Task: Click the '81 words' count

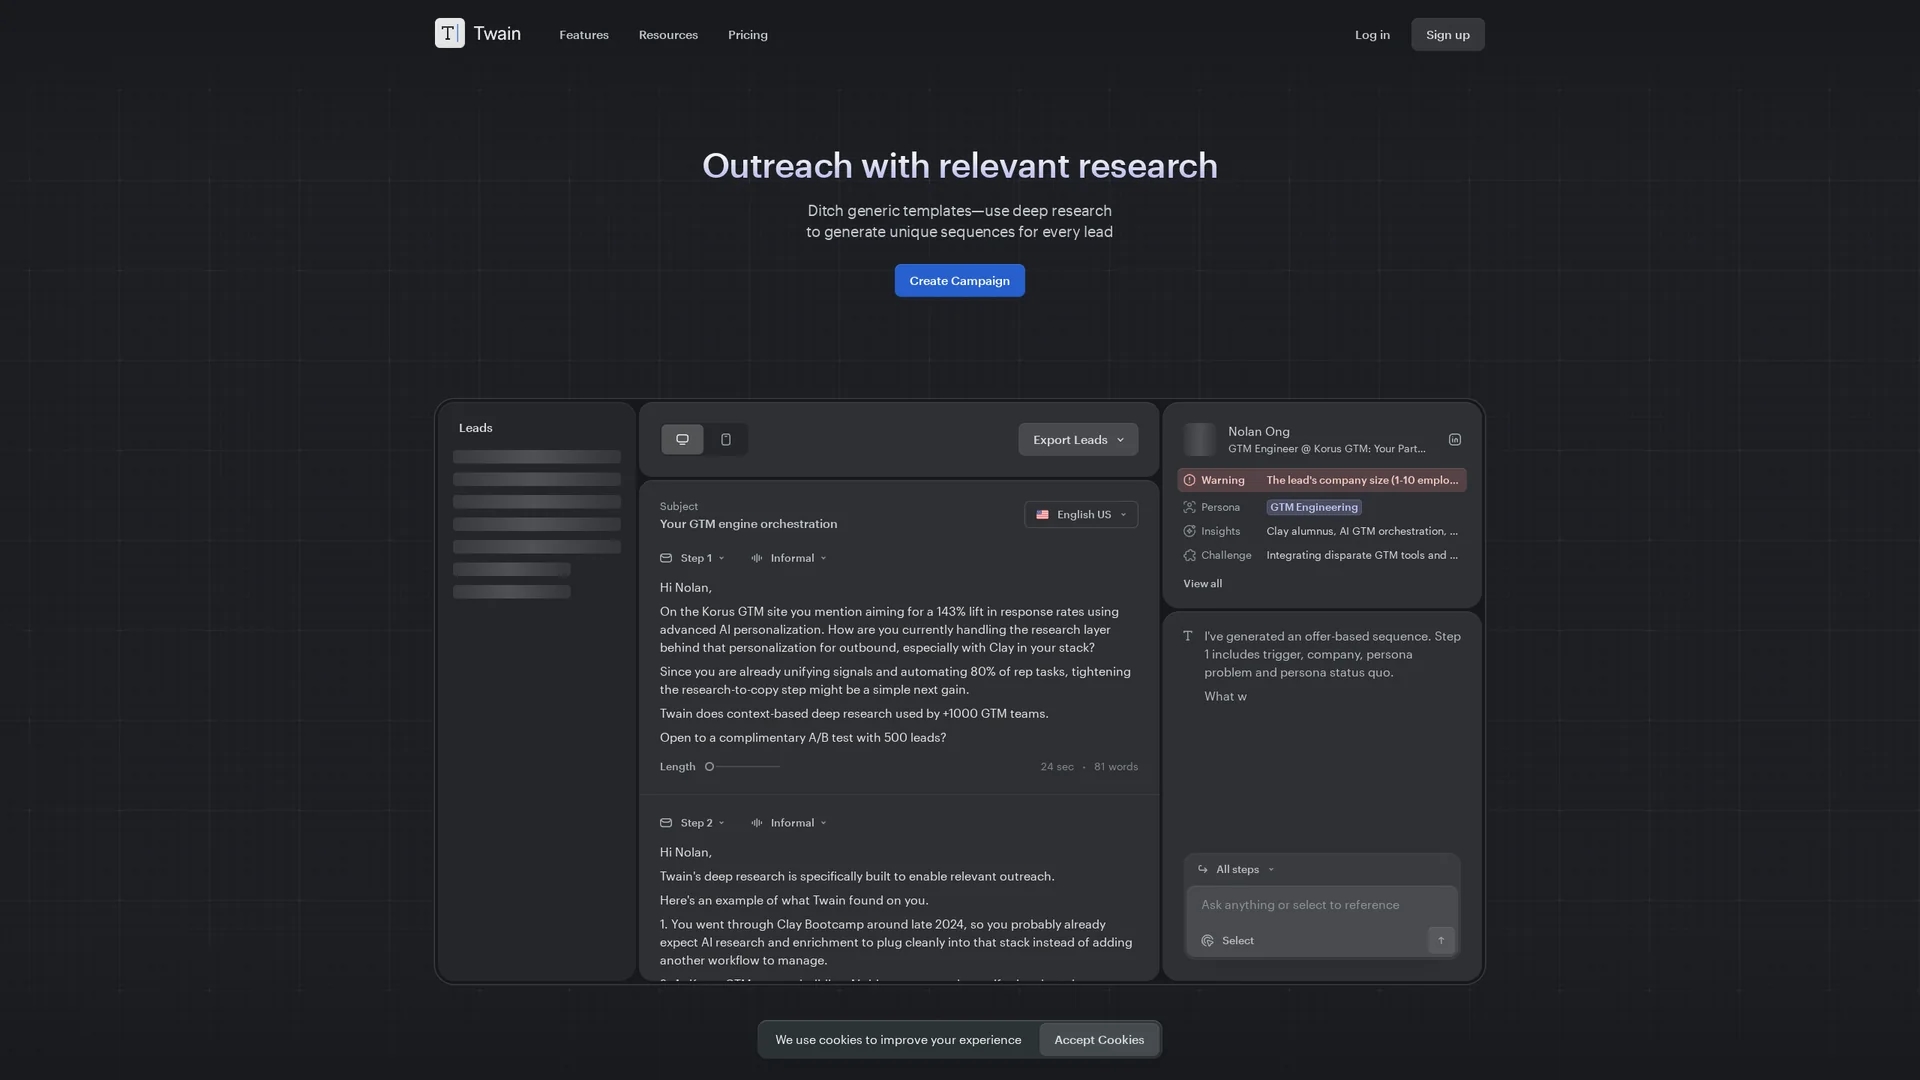Action: point(1116,767)
